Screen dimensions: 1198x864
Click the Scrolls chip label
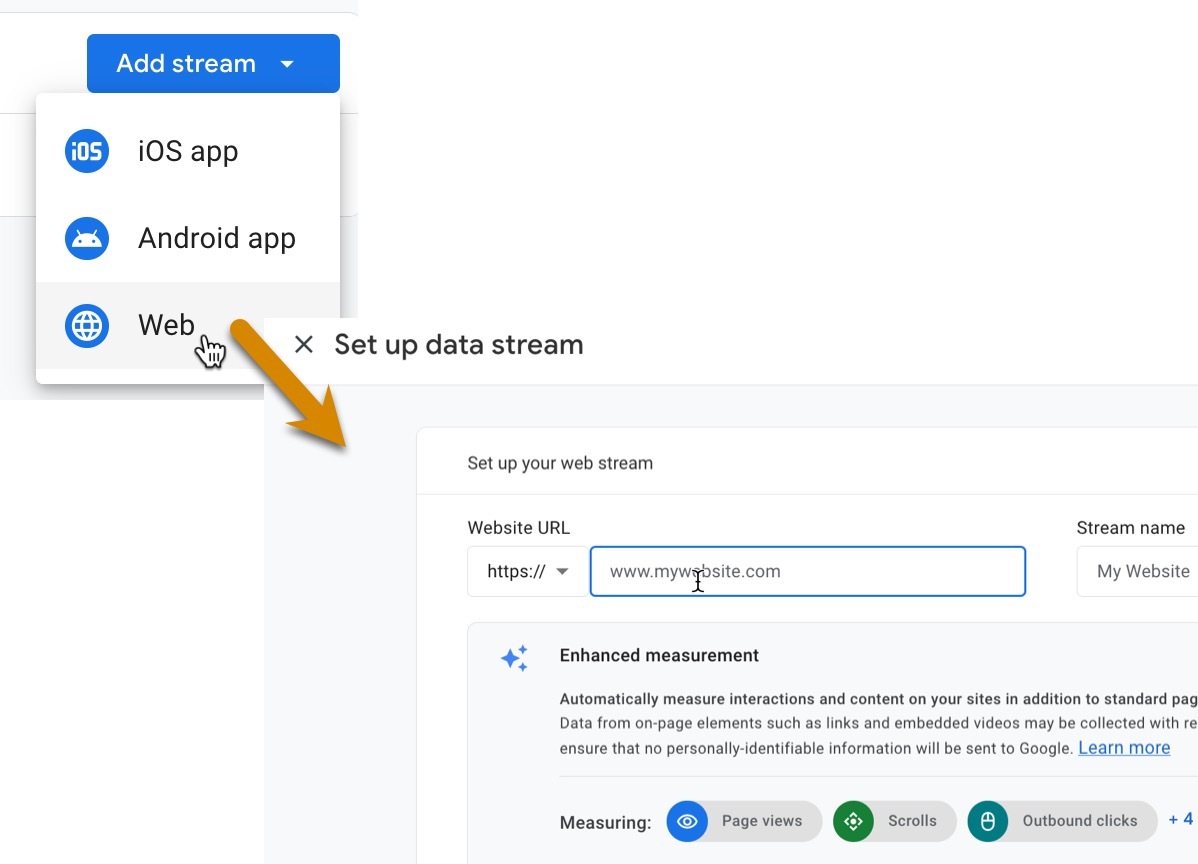click(911, 820)
